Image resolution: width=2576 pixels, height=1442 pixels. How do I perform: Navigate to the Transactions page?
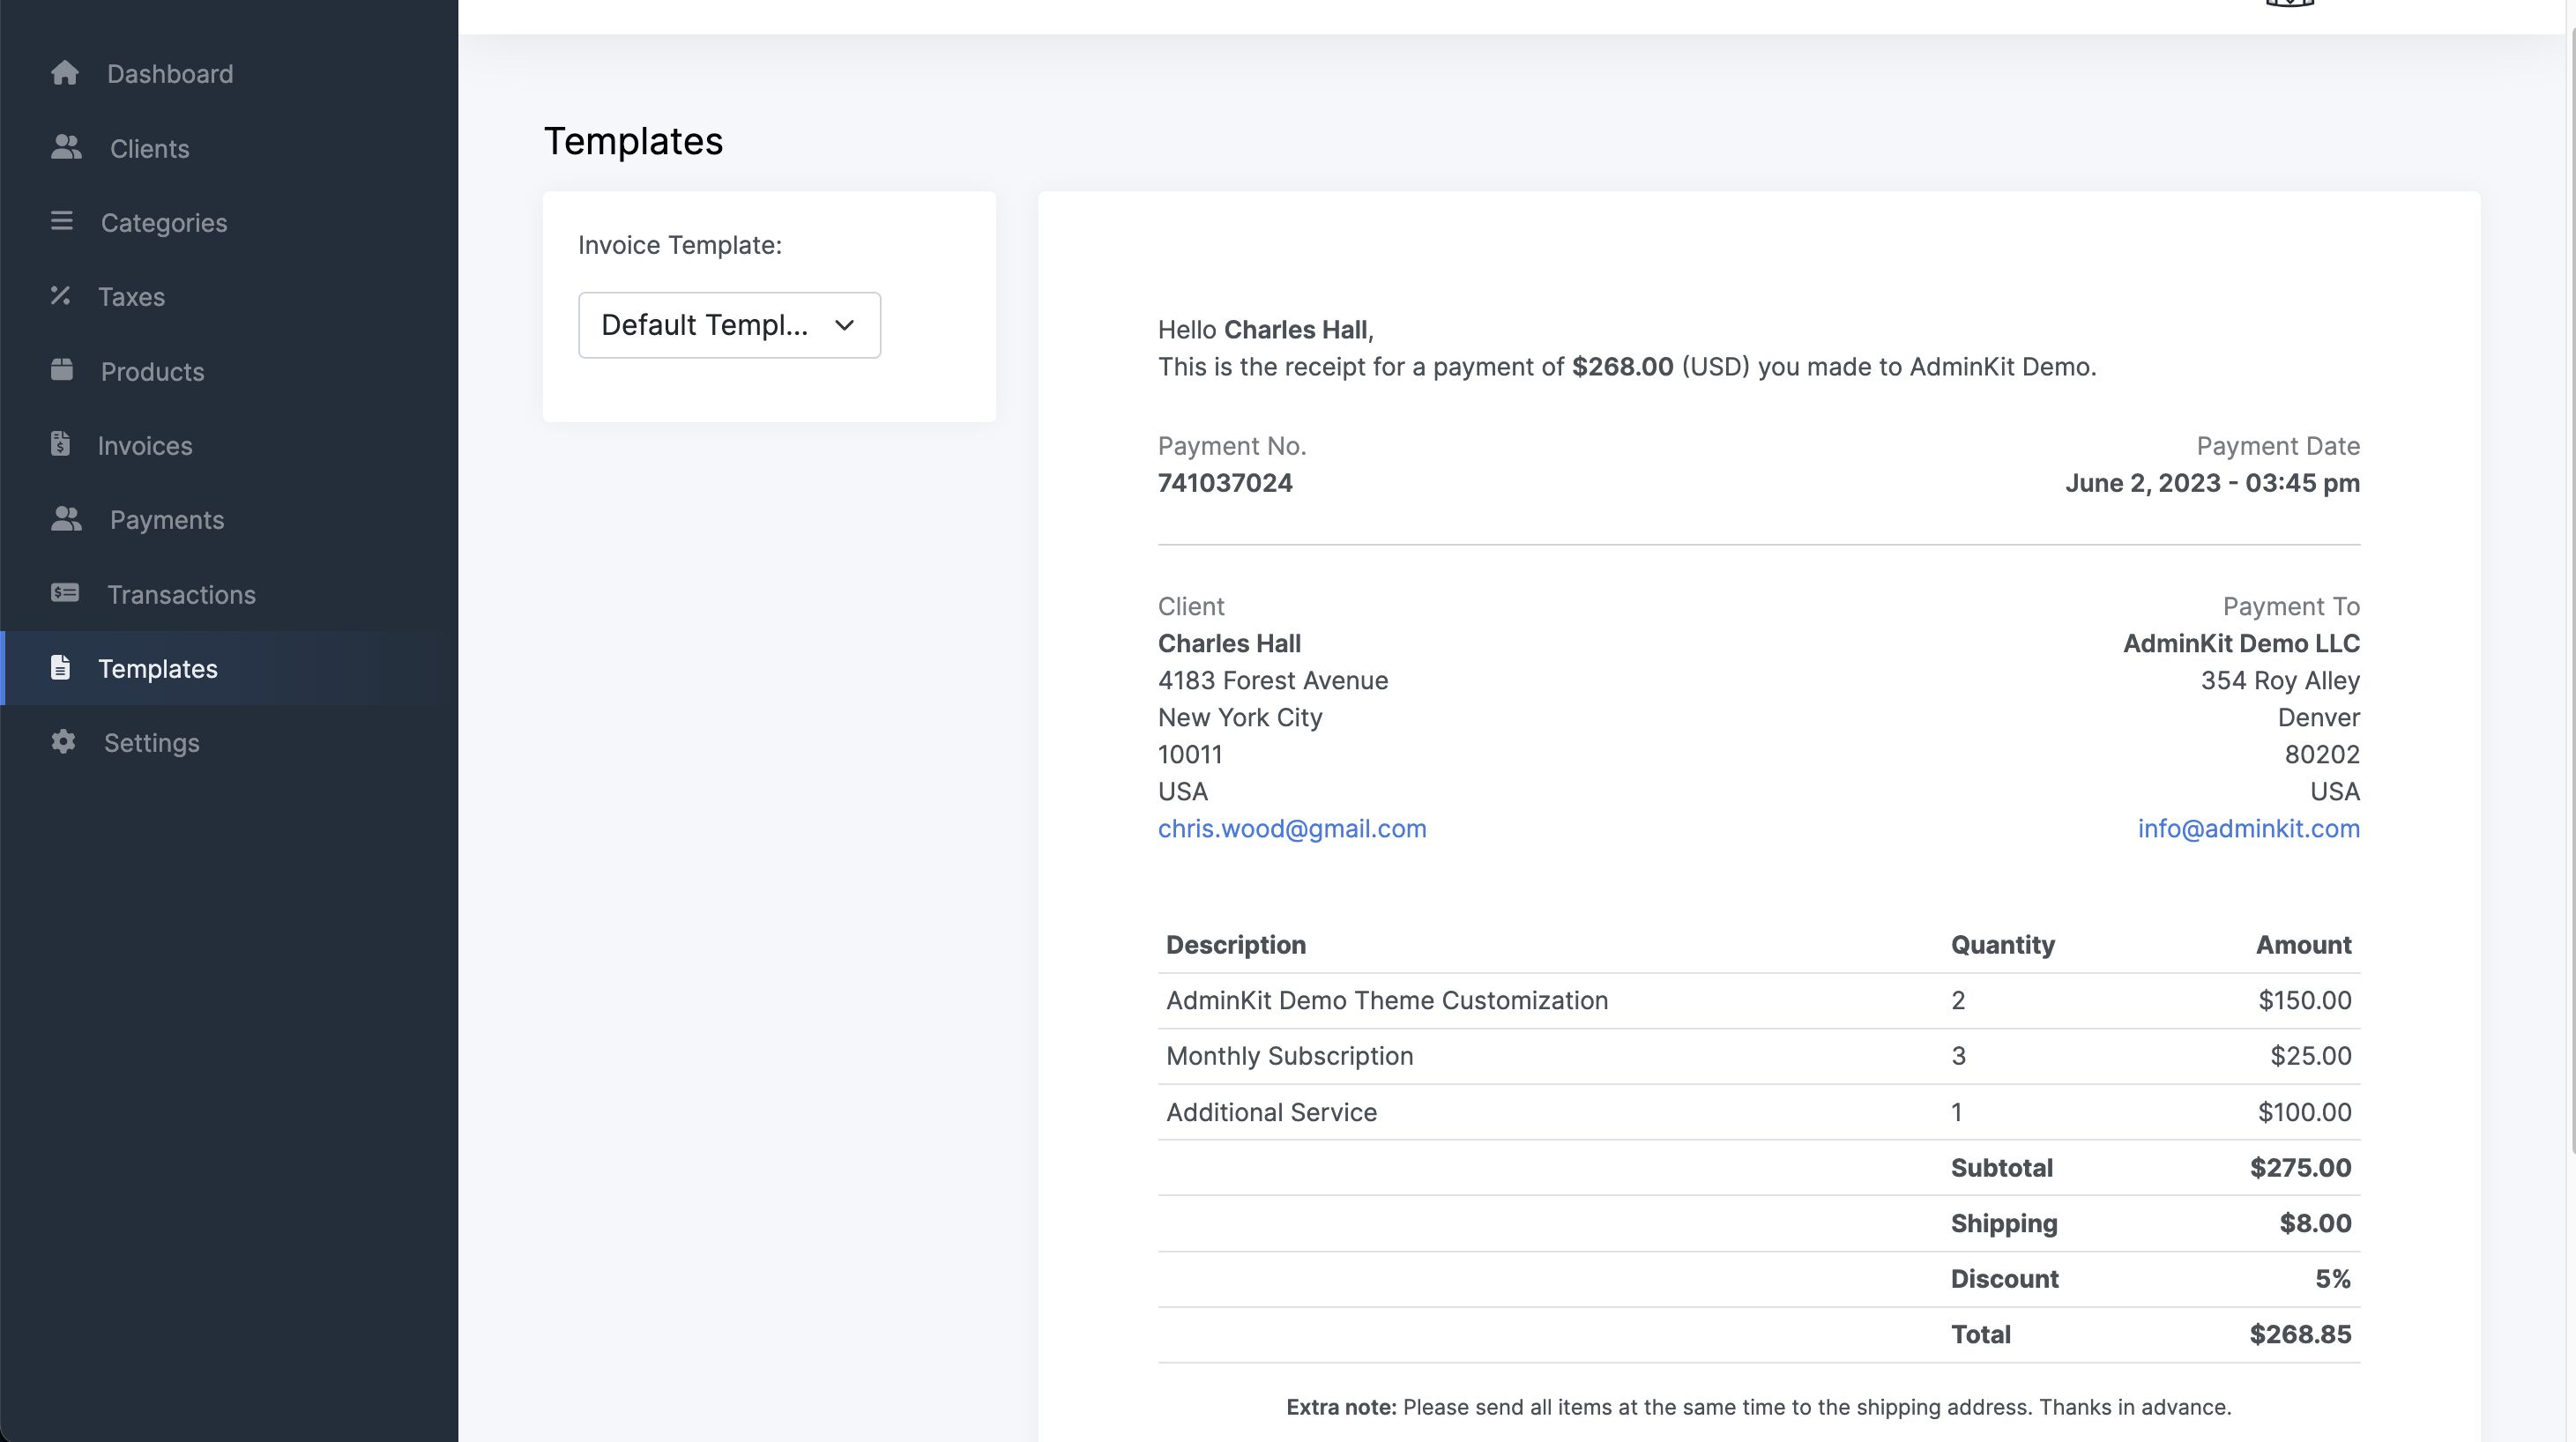pos(181,595)
